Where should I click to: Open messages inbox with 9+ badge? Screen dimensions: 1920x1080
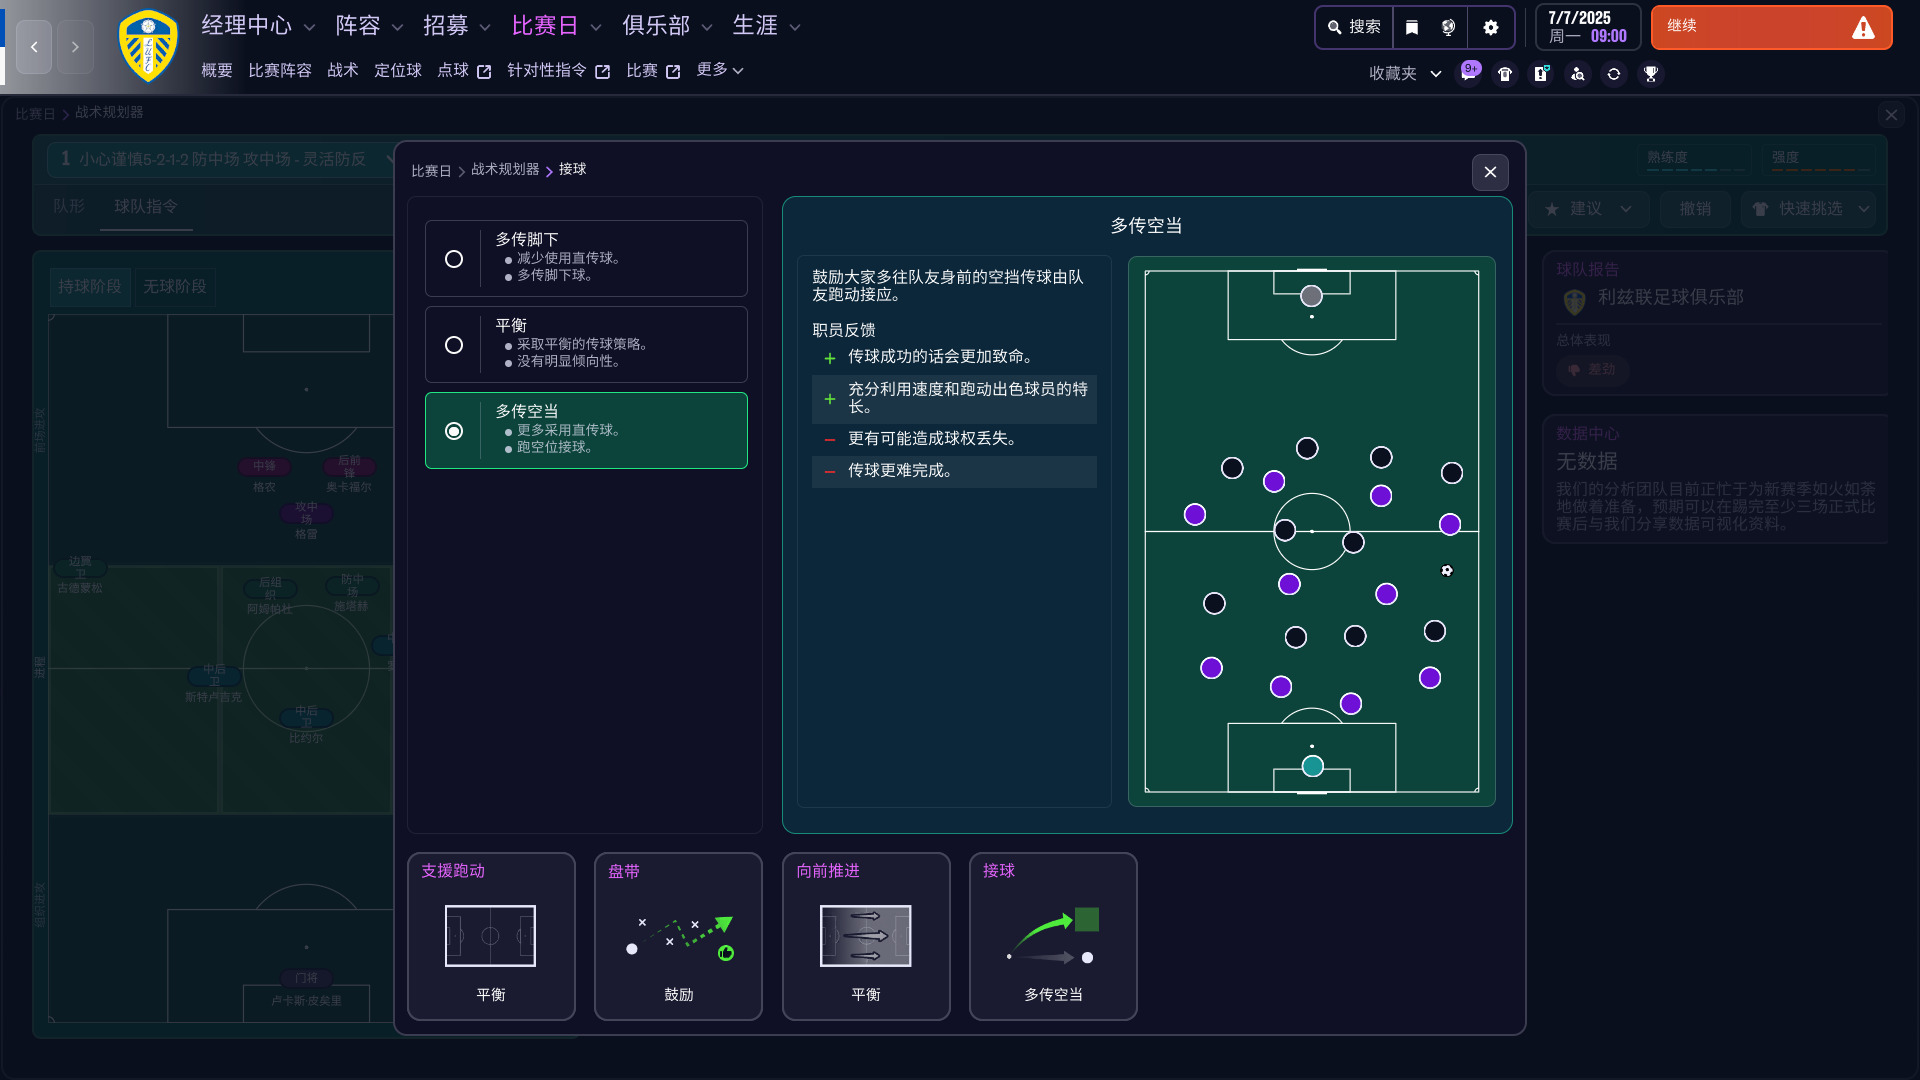(x=1468, y=74)
